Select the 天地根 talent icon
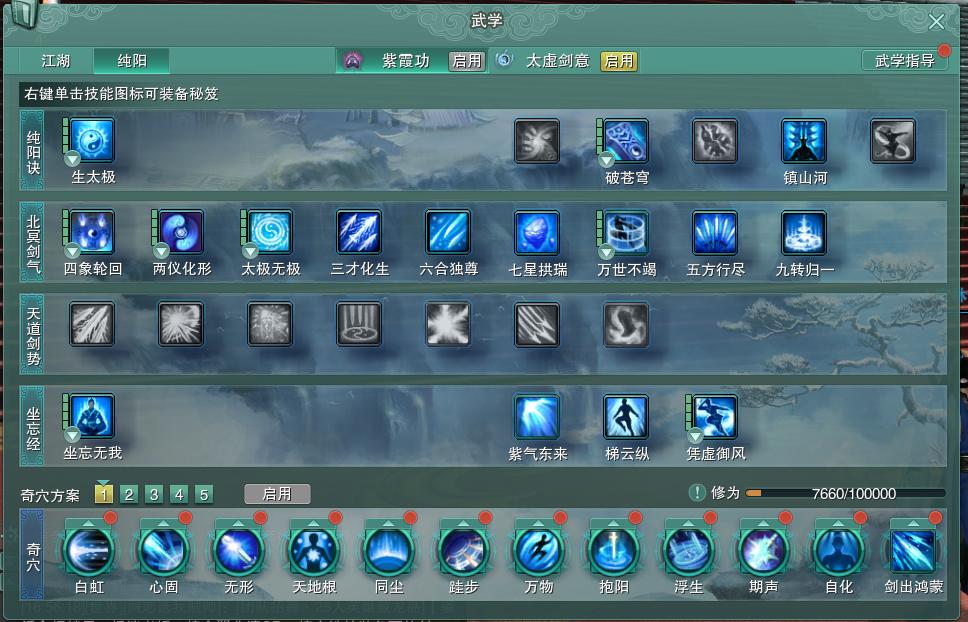Viewport: 968px width, 622px height. click(314, 550)
